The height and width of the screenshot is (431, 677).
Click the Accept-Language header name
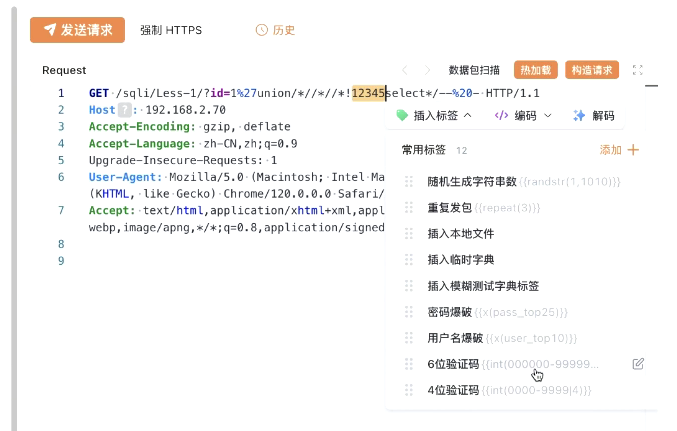point(142,143)
